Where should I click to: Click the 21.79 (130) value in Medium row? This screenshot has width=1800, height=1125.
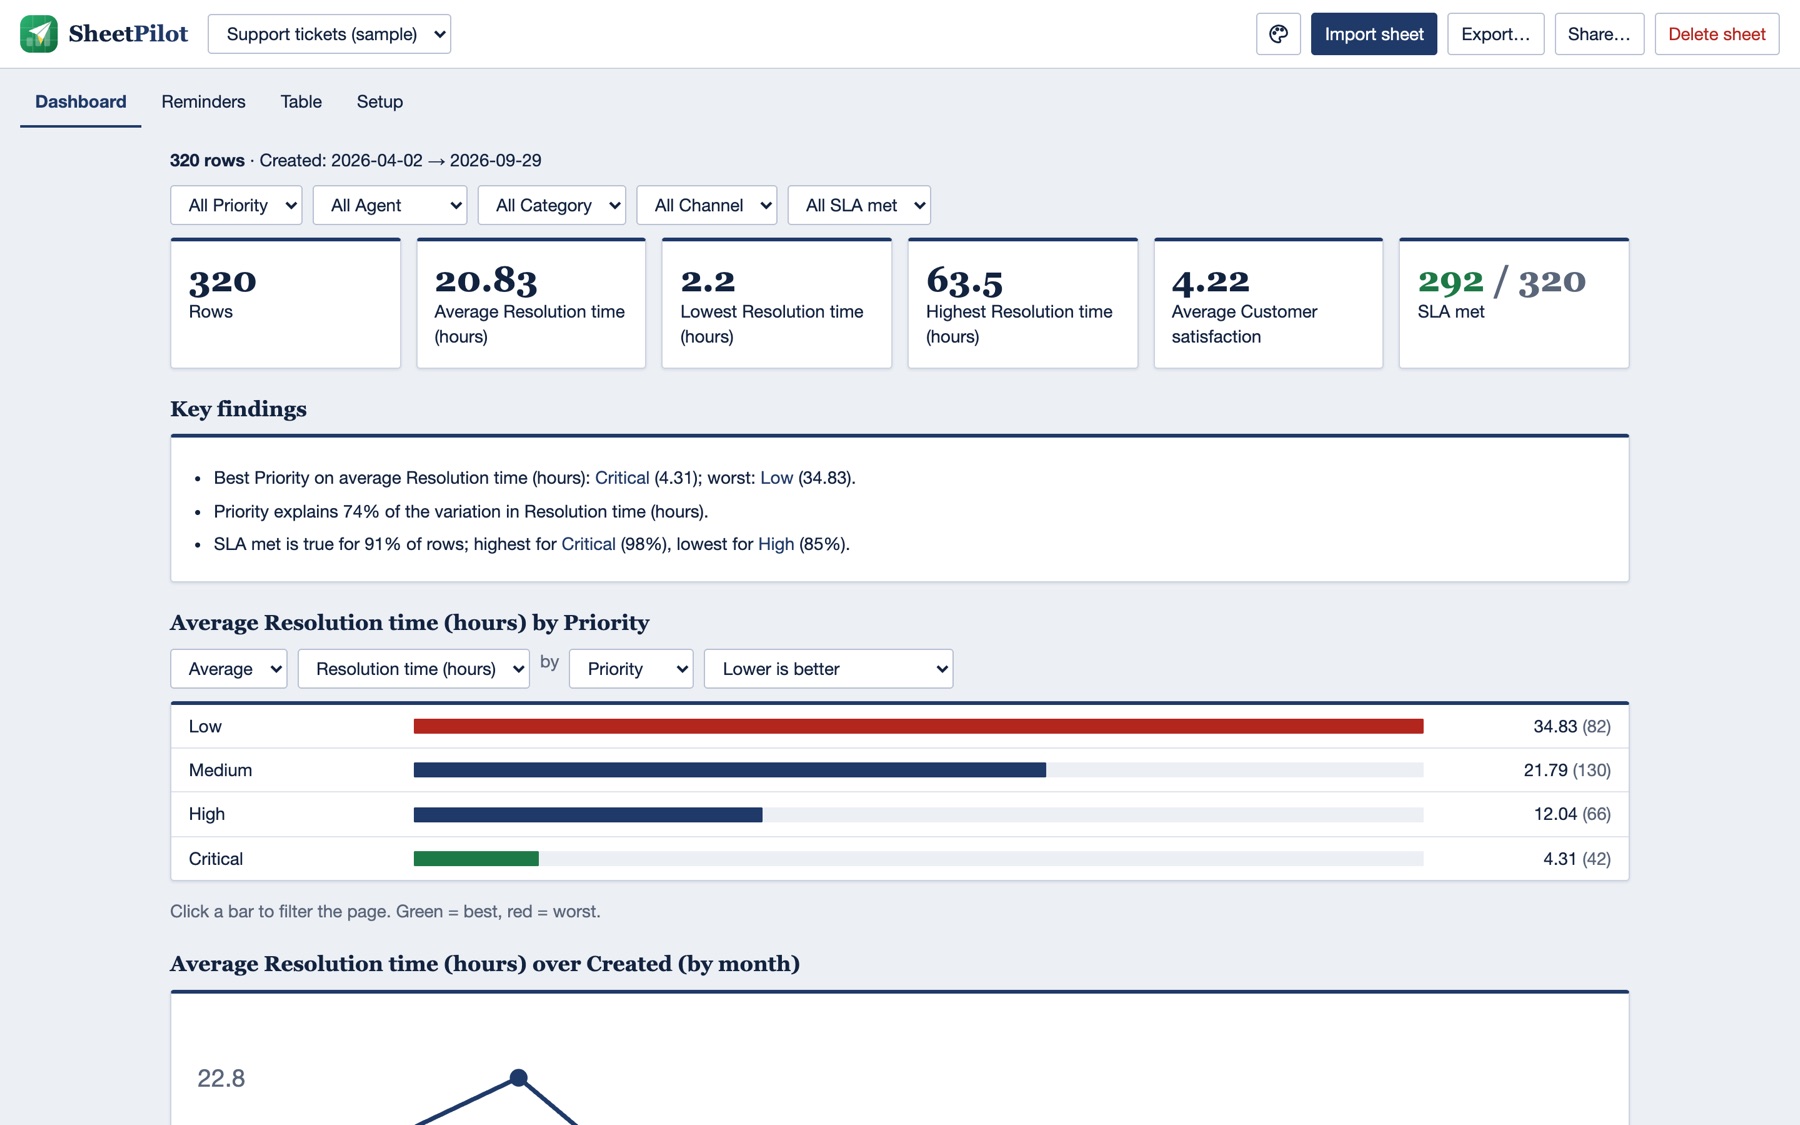click(x=1567, y=770)
